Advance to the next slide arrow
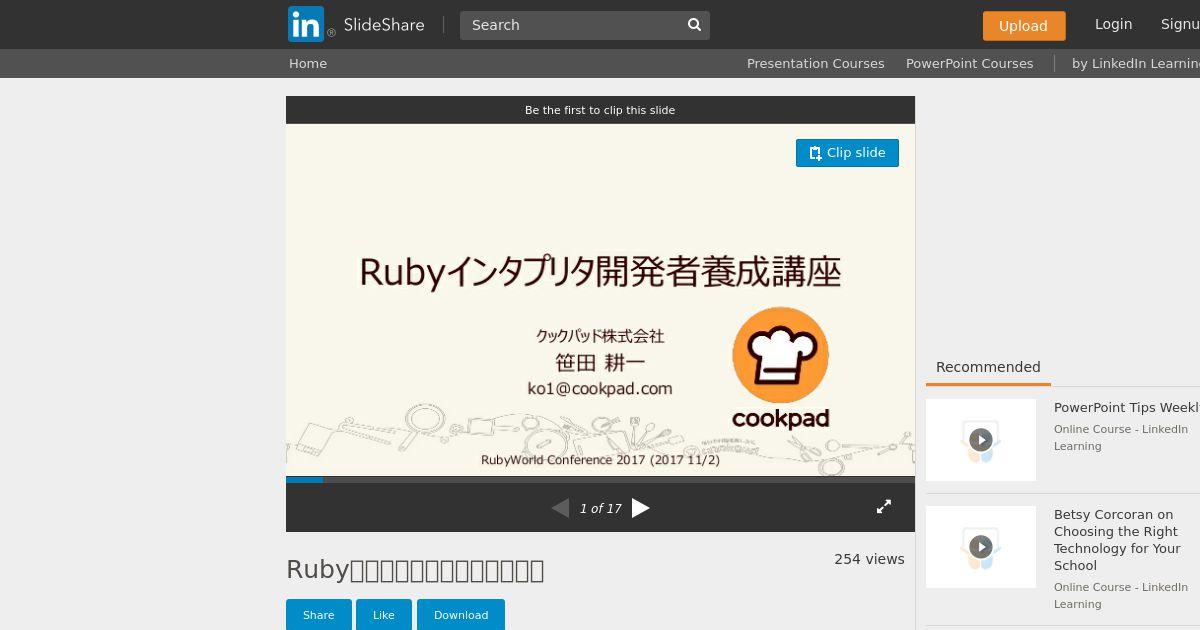This screenshot has width=1200, height=630. pyautogui.click(x=641, y=508)
